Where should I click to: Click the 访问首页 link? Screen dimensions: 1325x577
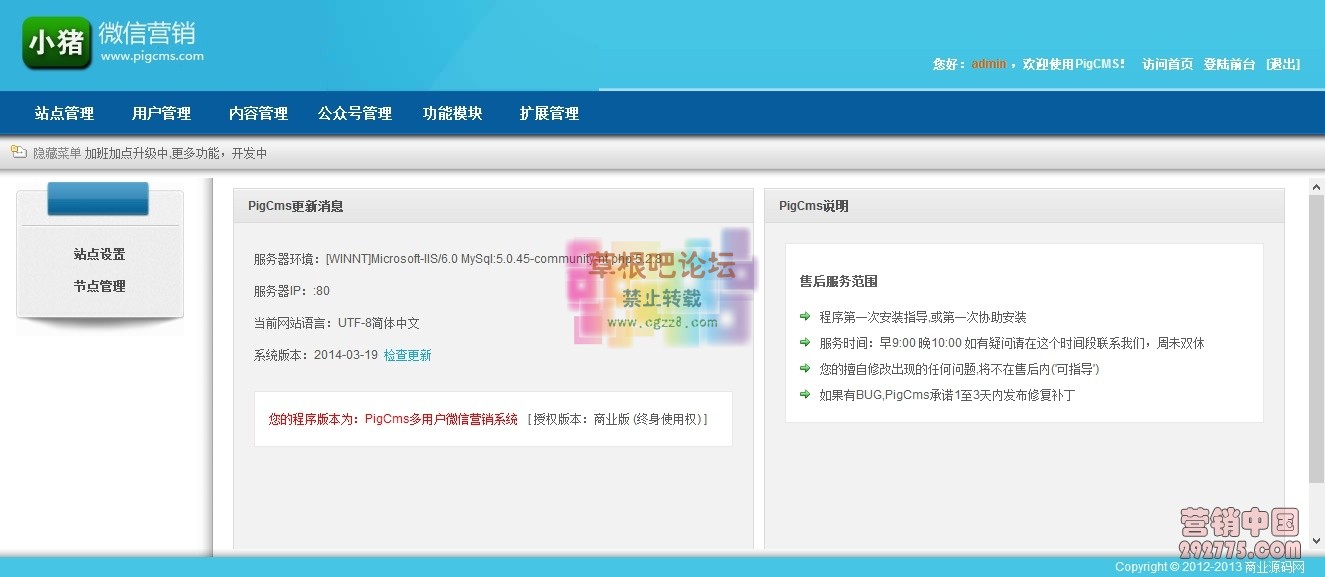[1167, 63]
